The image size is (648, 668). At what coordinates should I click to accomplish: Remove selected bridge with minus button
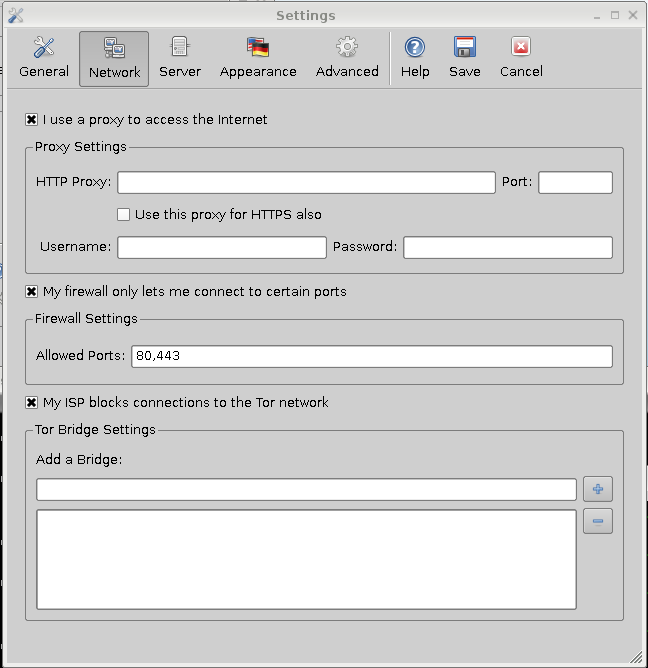click(x=598, y=521)
